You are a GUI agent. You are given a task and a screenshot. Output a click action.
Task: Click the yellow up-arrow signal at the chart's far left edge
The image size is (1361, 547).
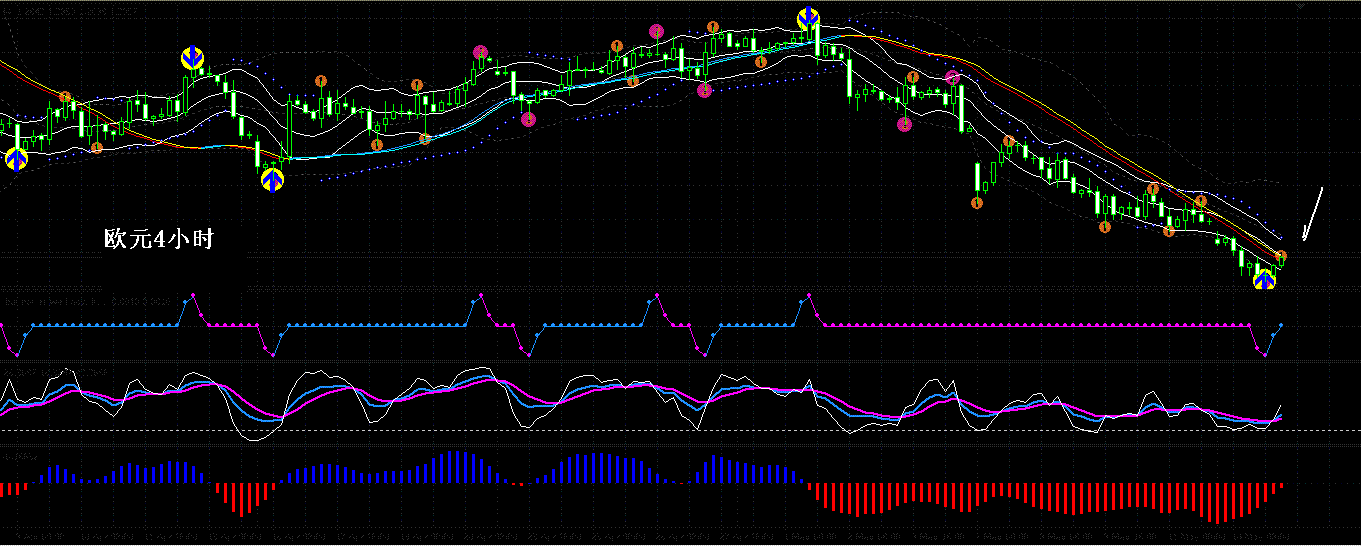pos(16,158)
